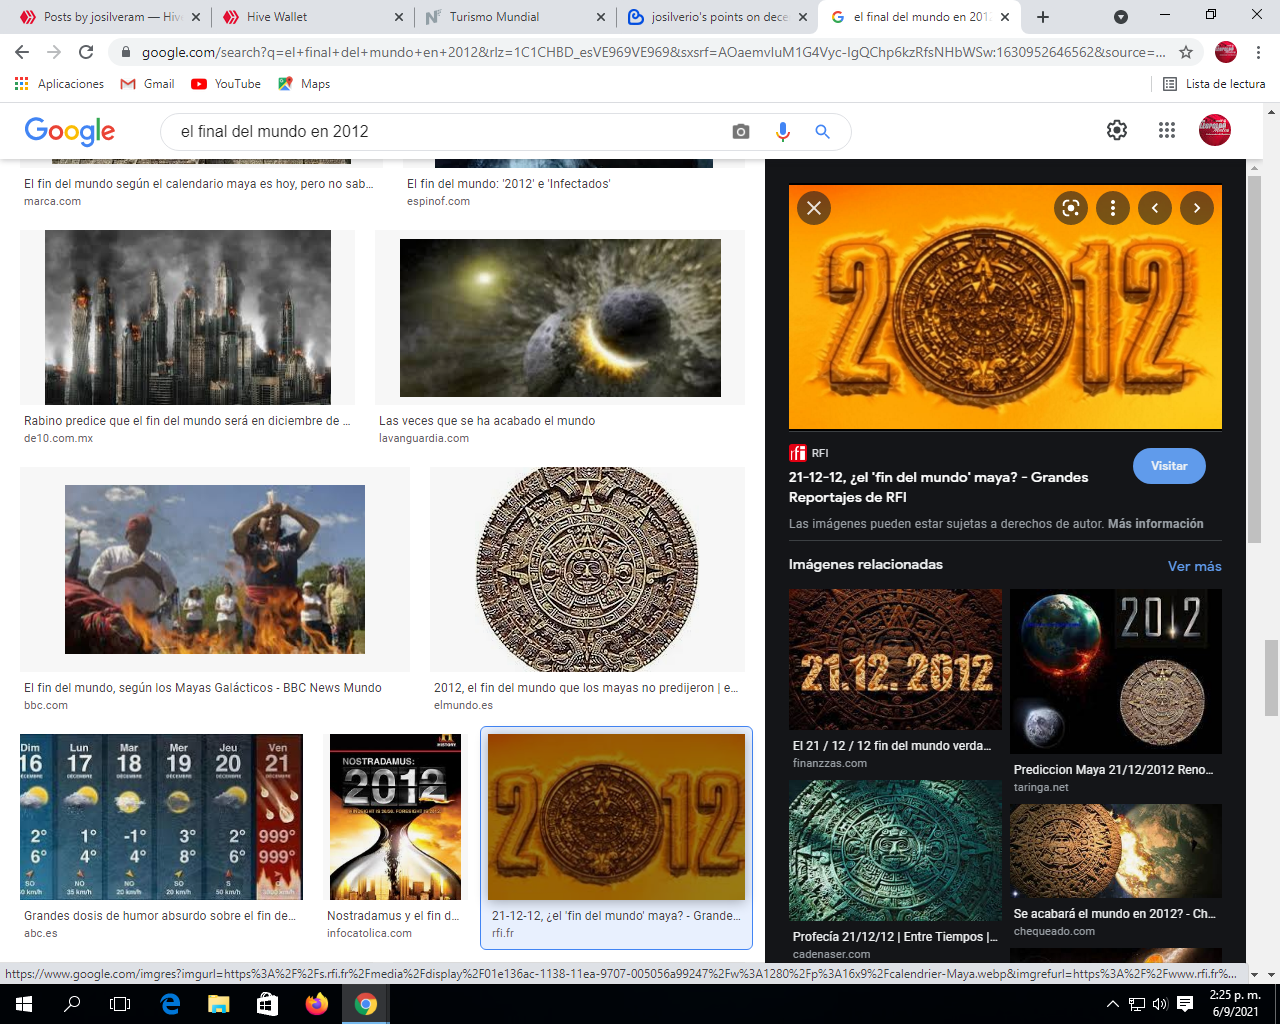Open Google Lens search on preview image
Screen dimensions: 1280x1024
click(x=1071, y=208)
